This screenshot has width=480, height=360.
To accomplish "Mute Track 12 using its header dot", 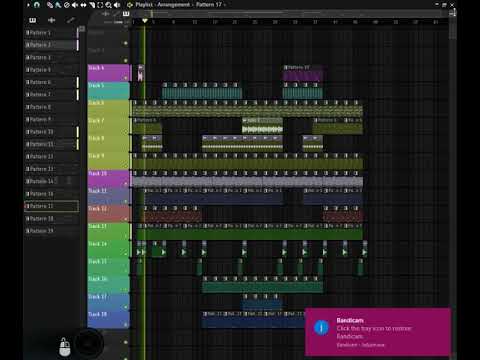I will click(126, 219).
